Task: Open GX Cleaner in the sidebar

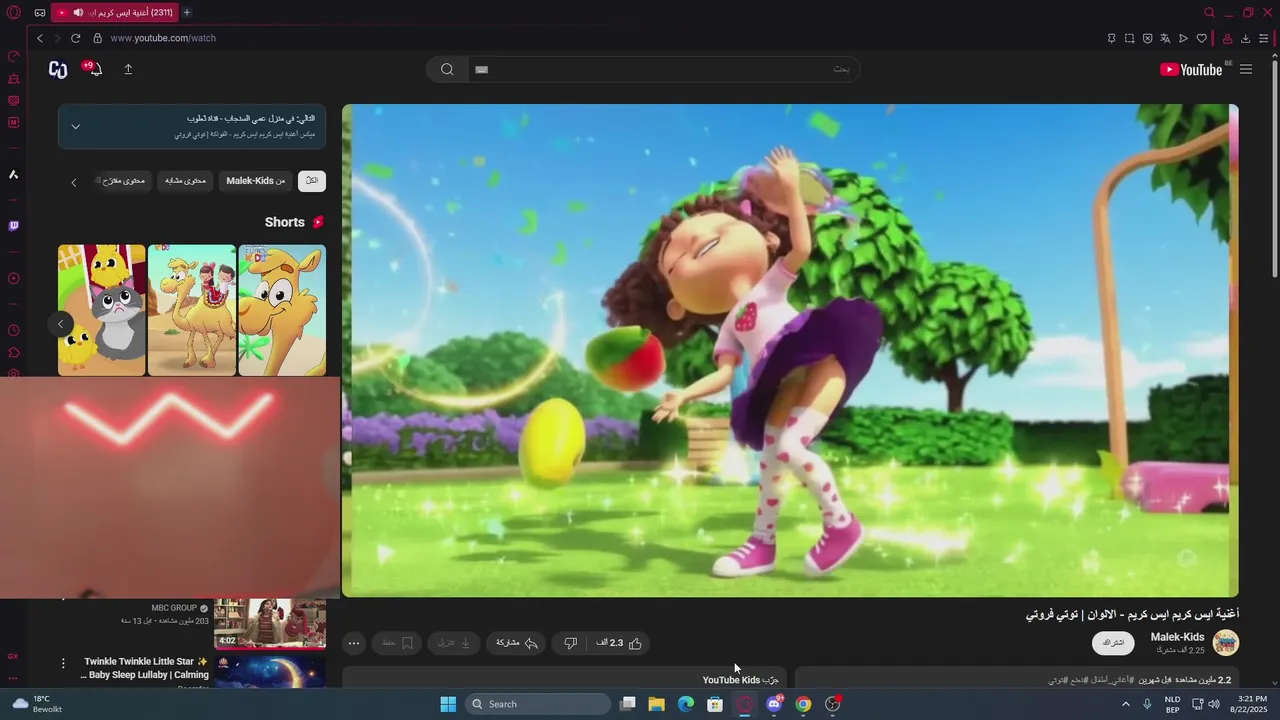Action: point(14,79)
